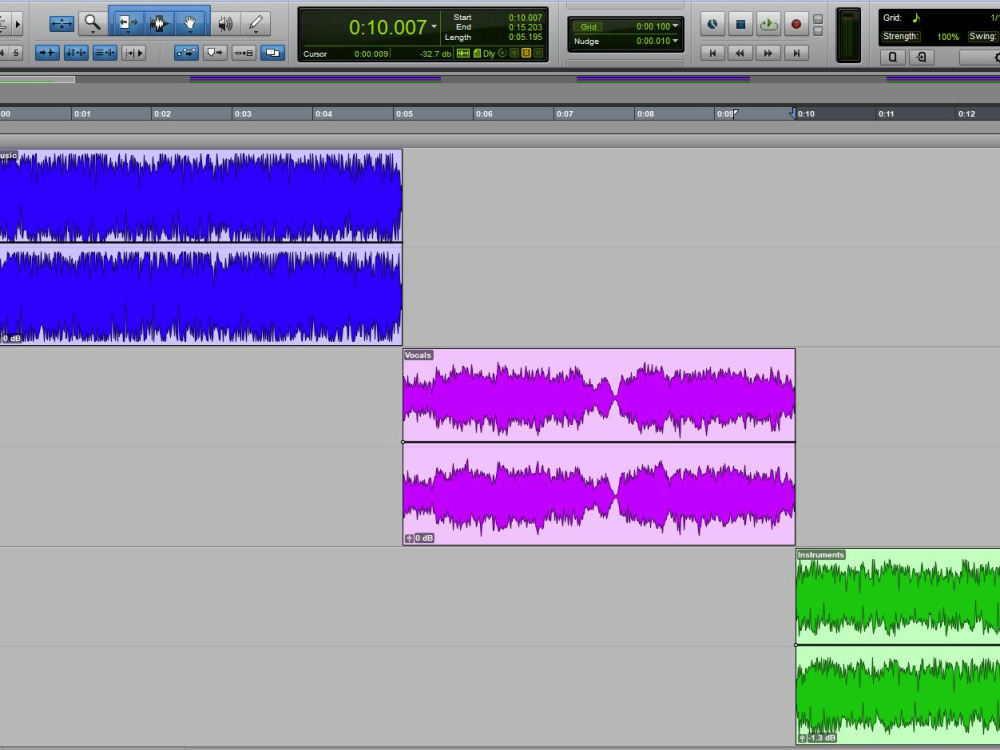Viewport: 1000px width, 750px height.
Task: Open the main counter format dropdown
Action: pos(434,27)
